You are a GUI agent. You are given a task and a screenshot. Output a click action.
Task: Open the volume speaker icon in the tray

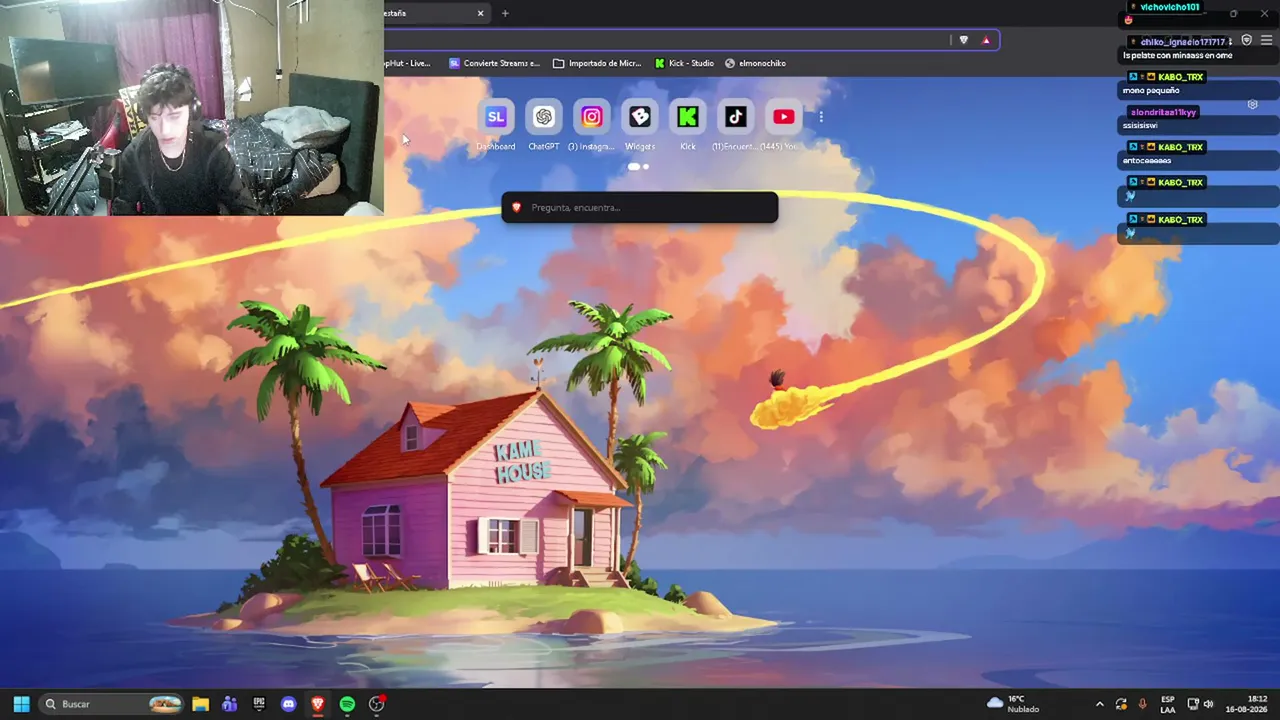(x=1208, y=704)
